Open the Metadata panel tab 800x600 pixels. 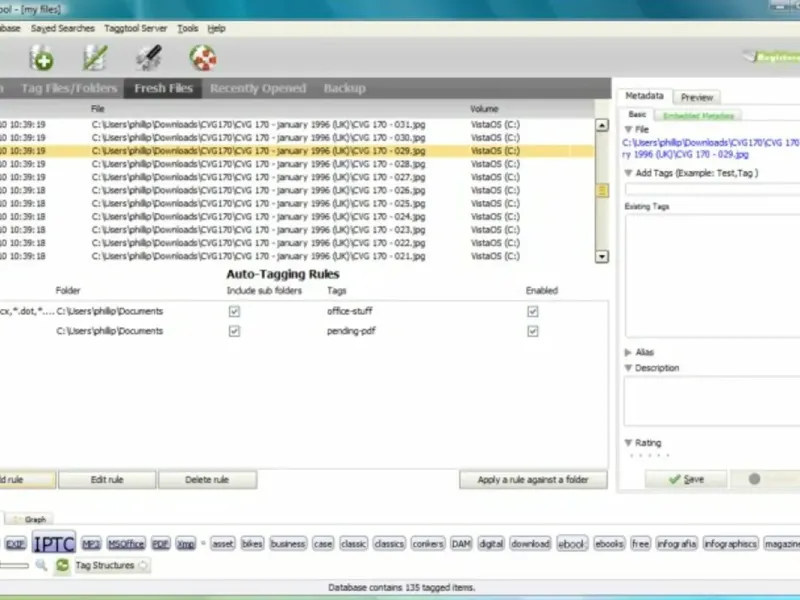pyautogui.click(x=644, y=96)
